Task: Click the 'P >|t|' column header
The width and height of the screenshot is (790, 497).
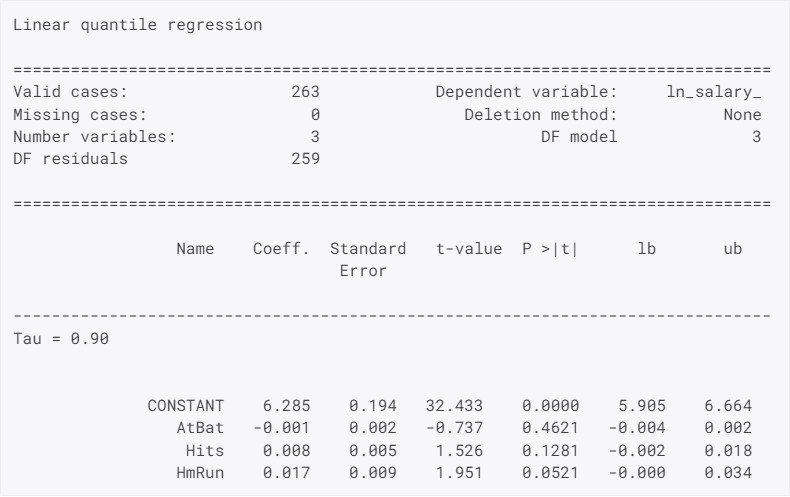Action: pyautogui.click(x=550, y=247)
